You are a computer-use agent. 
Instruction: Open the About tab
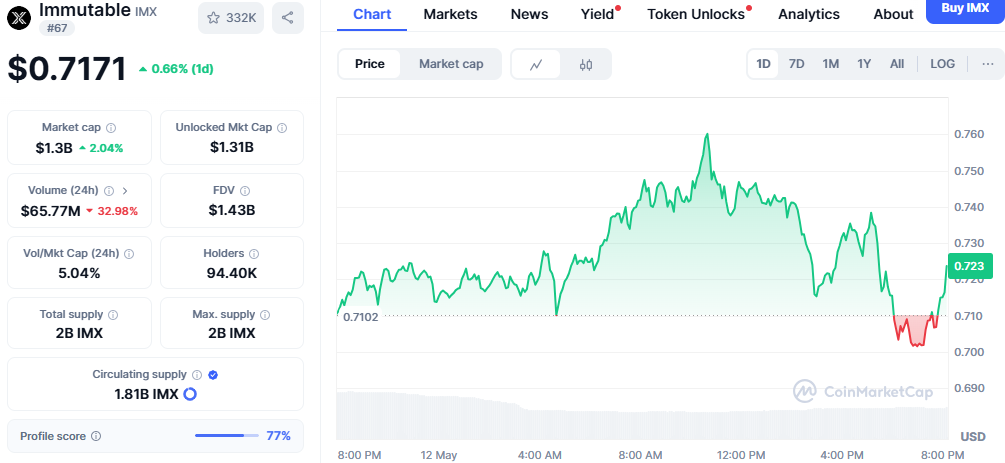point(893,14)
